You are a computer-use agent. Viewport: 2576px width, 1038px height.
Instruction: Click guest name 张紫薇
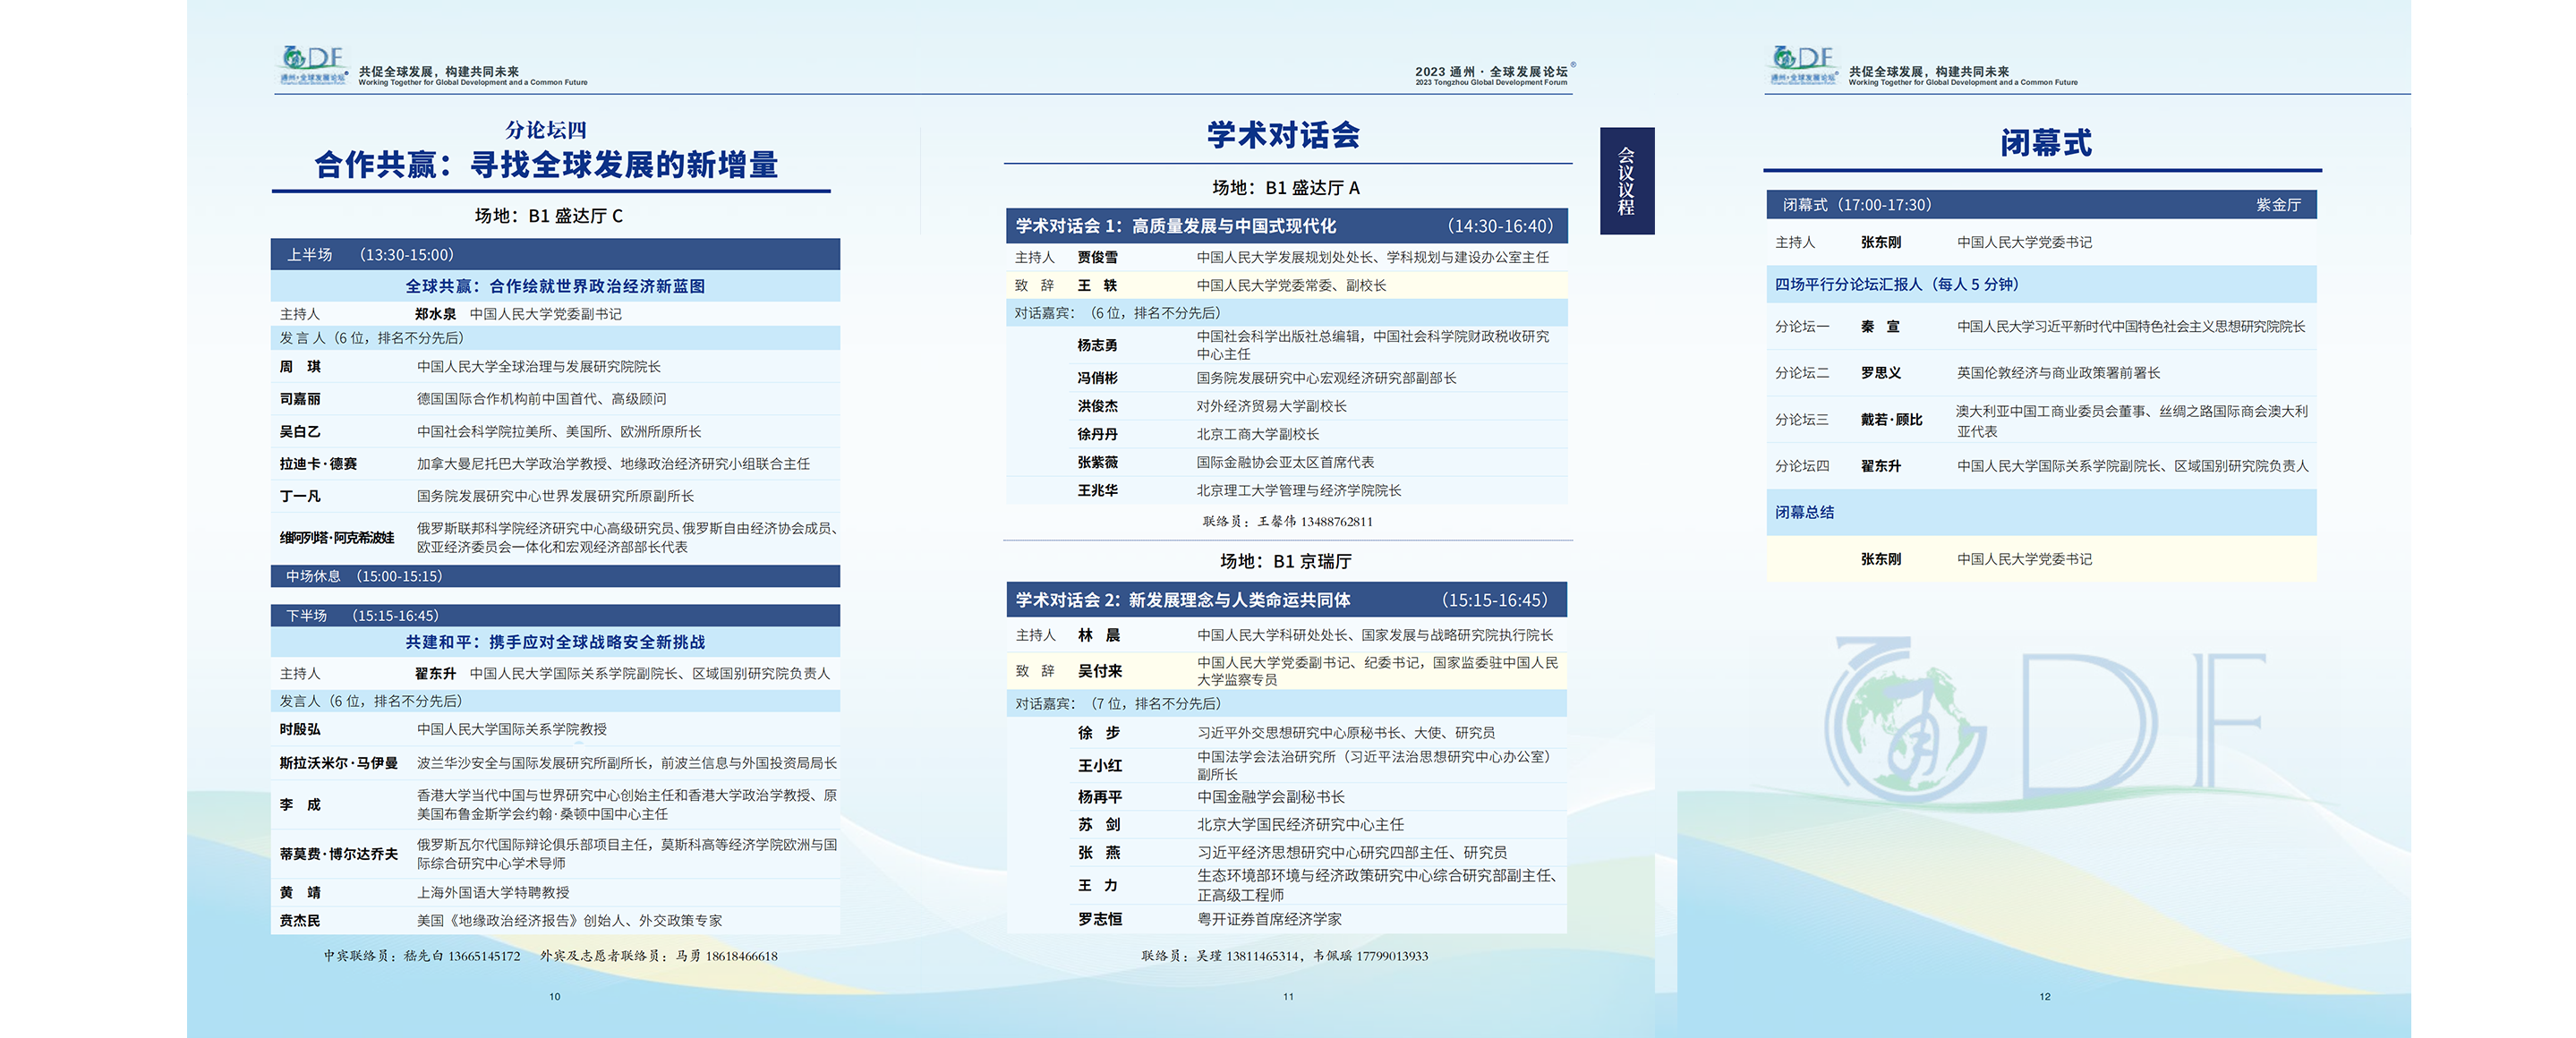tap(1097, 463)
